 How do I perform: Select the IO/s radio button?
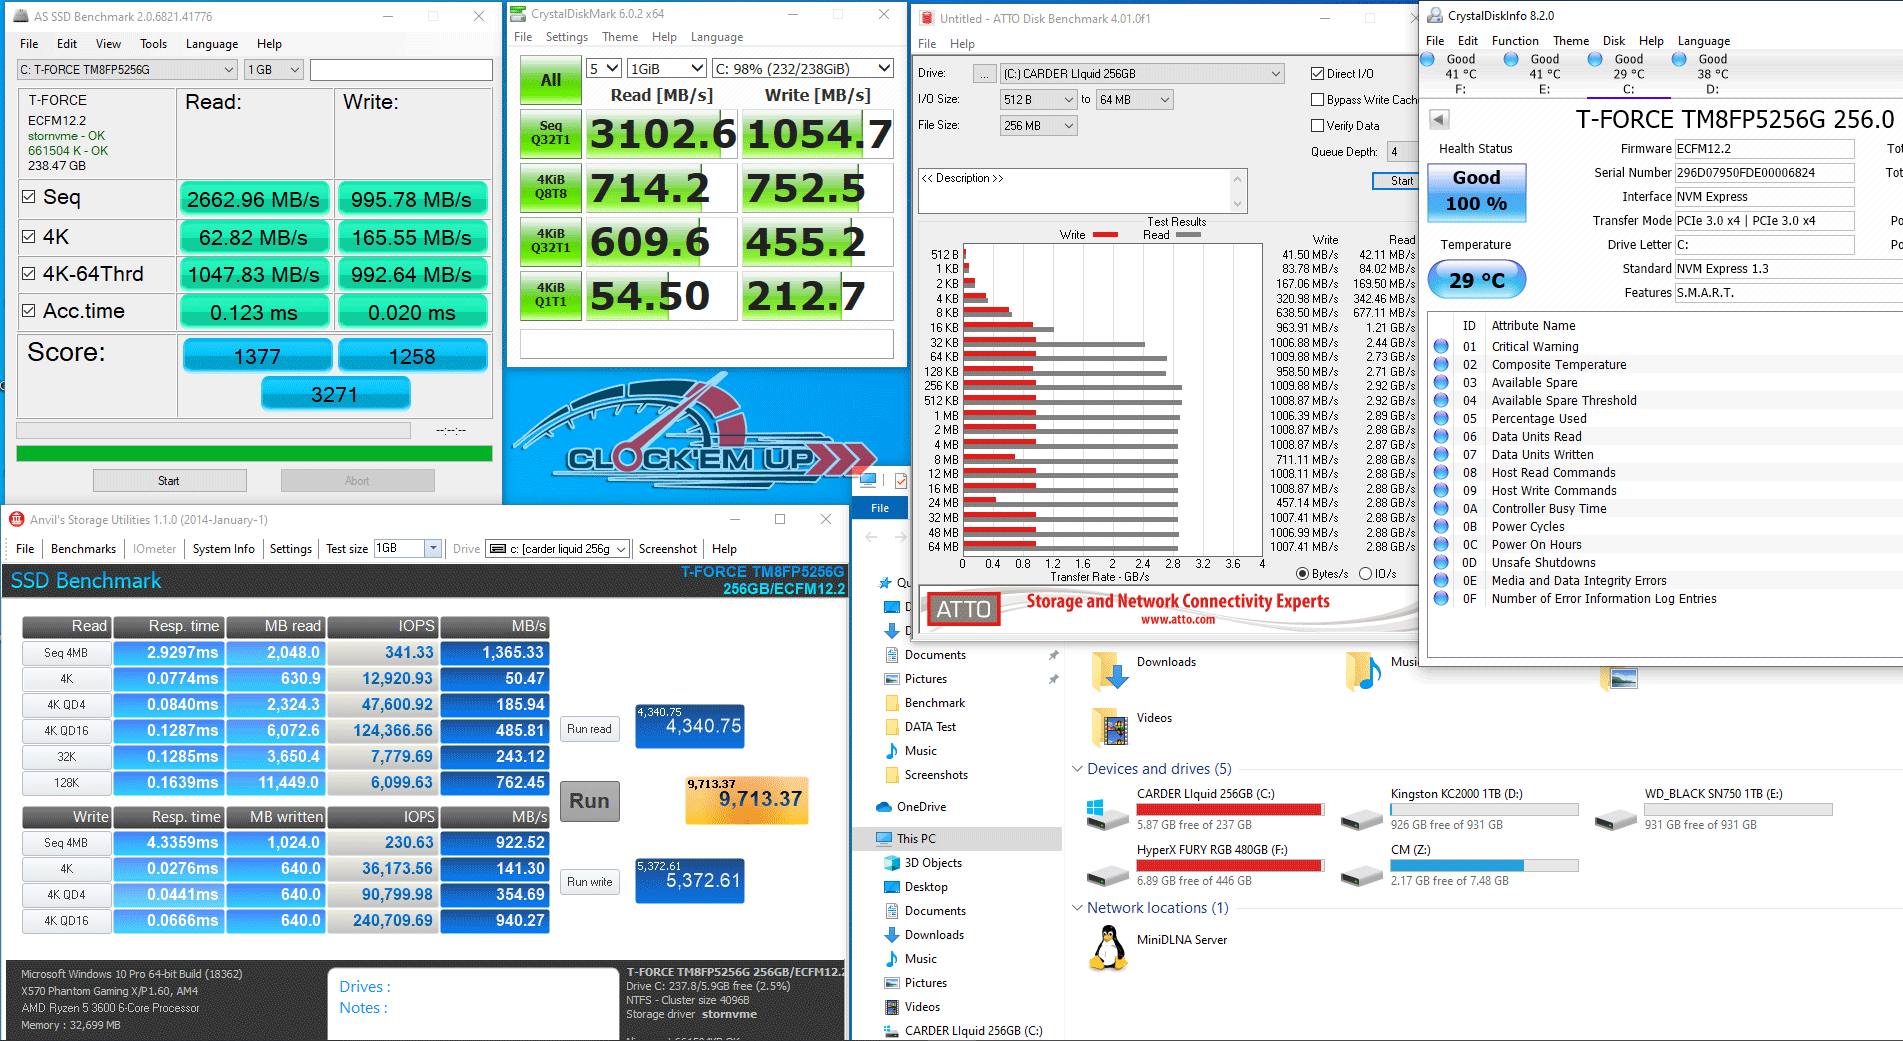pos(1365,574)
